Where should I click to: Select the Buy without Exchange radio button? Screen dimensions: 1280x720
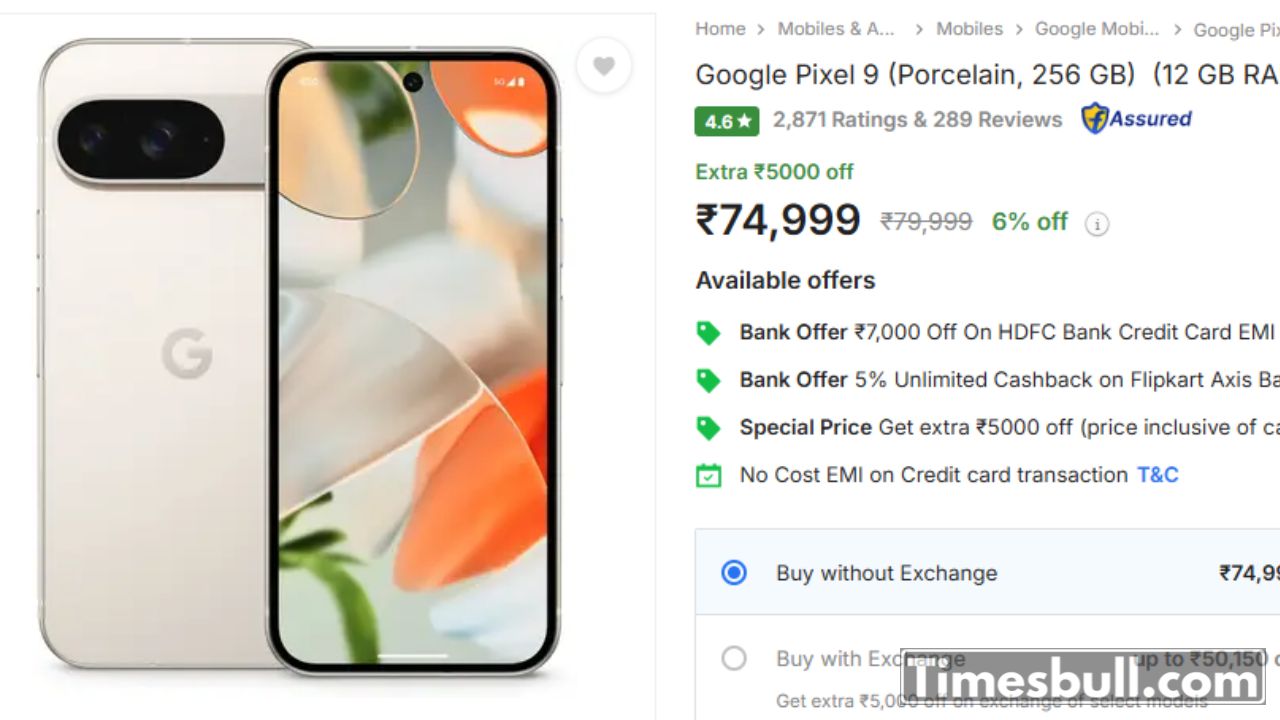coord(734,573)
